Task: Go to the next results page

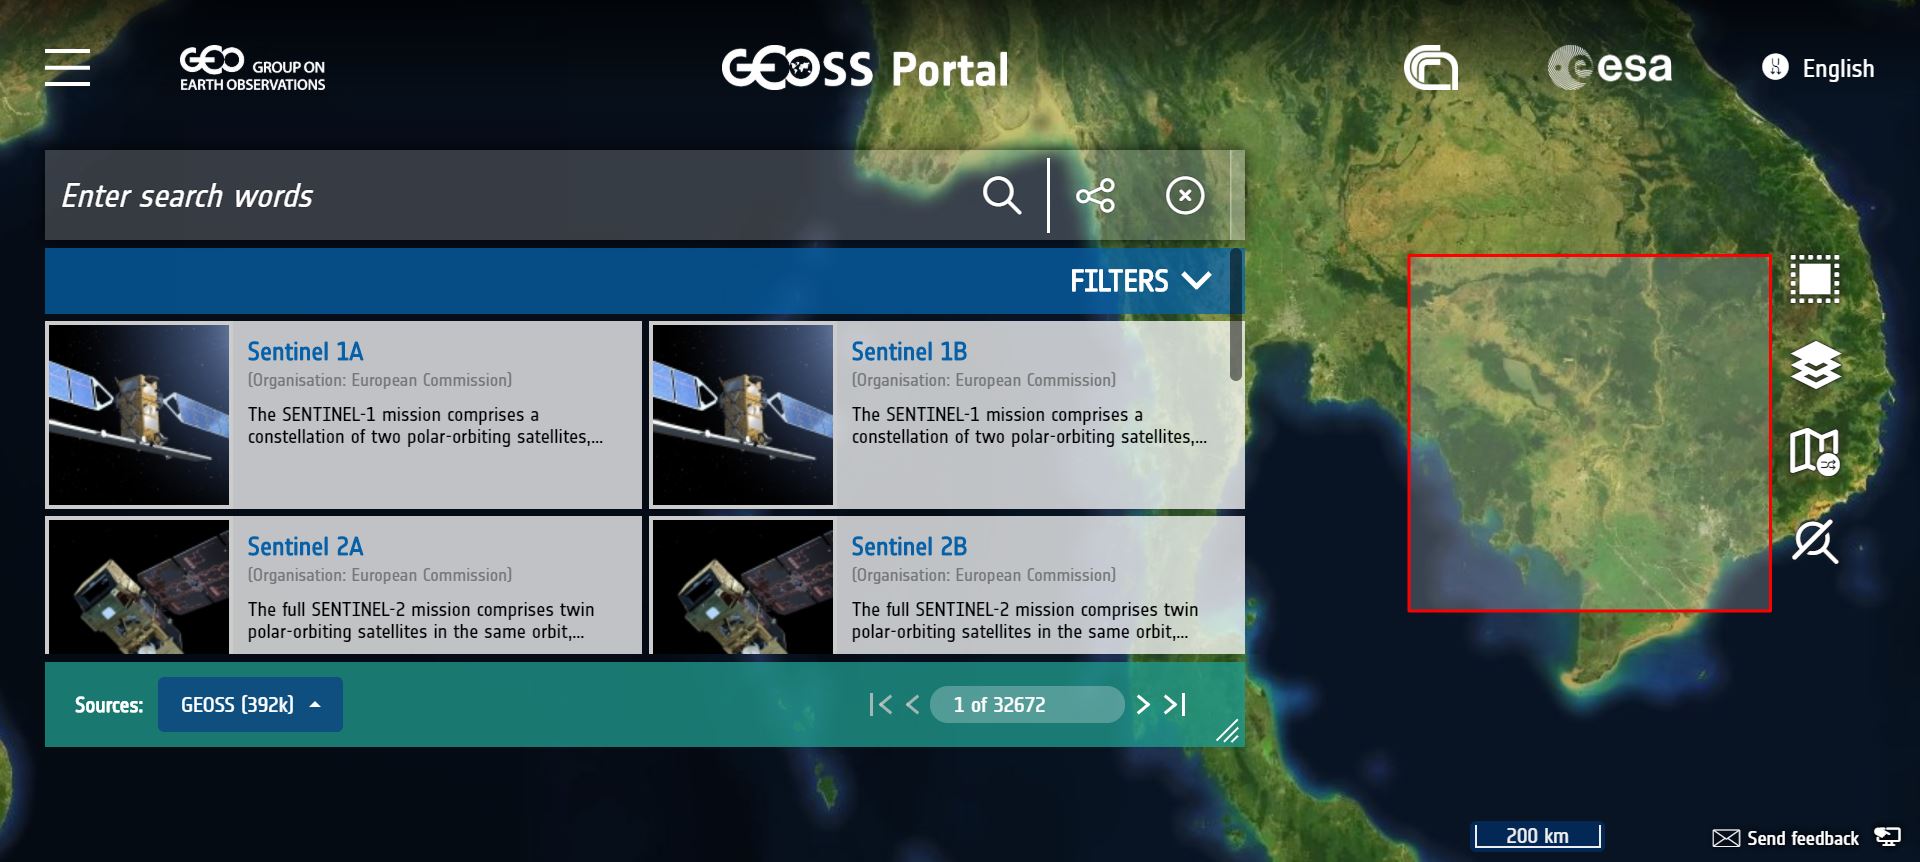Action: (1143, 705)
